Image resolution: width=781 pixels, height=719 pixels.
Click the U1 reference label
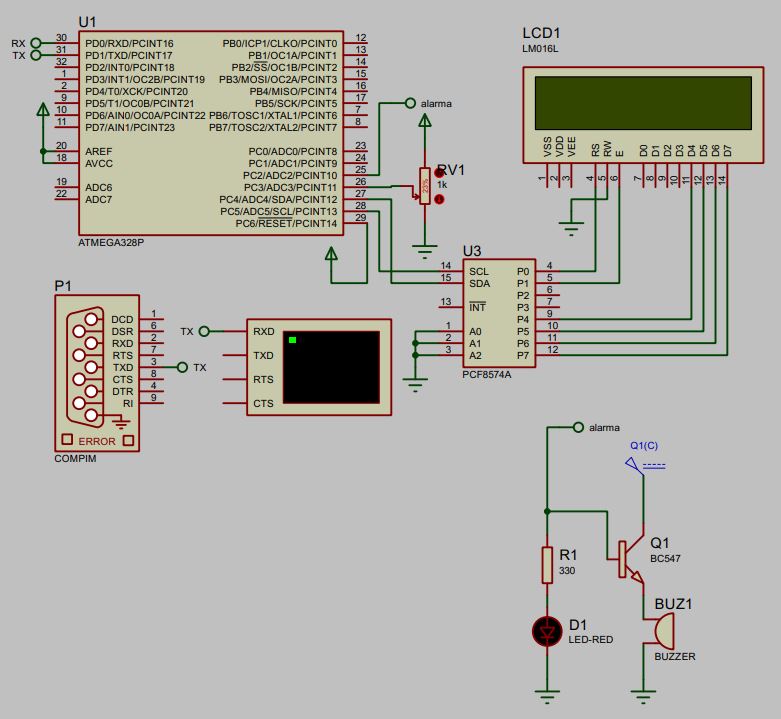point(87,22)
